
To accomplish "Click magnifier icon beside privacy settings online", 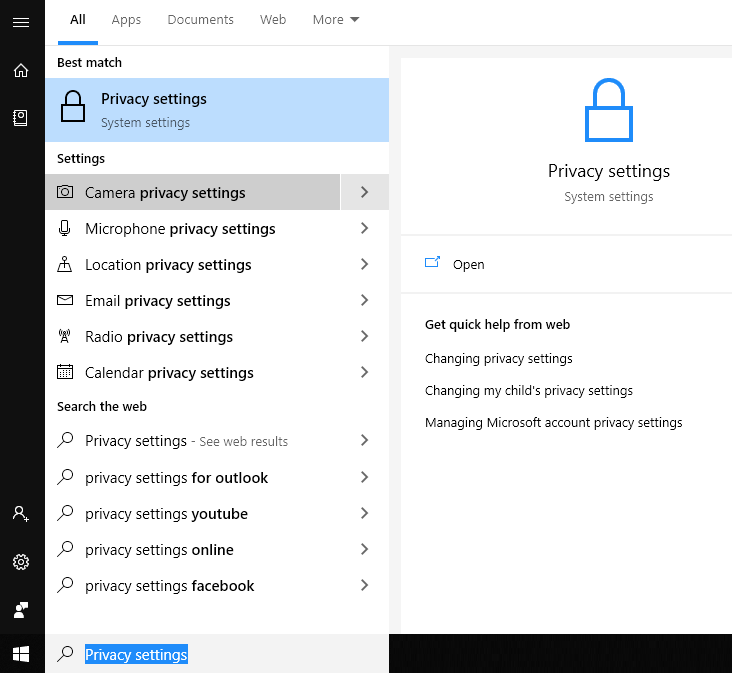I will 65,549.
